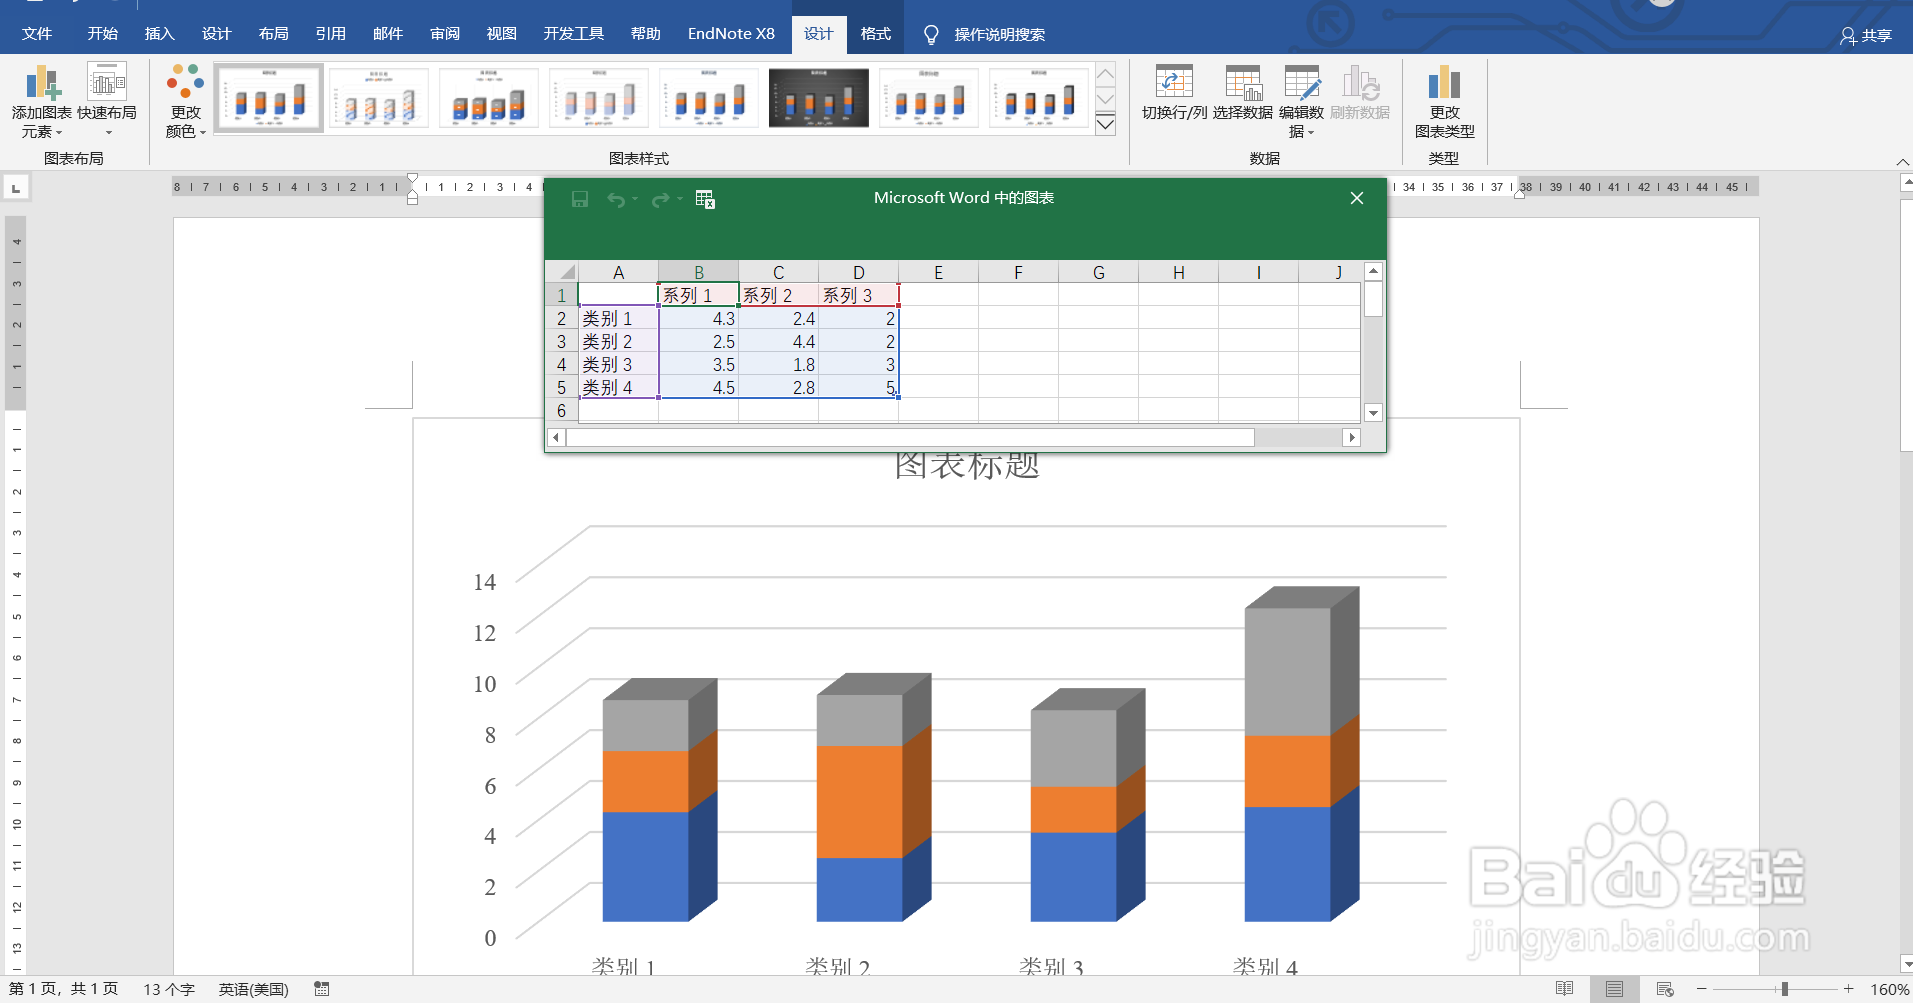Collapse the ribbon chevron
The height and width of the screenshot is (1003, 1913).
point(1902,161)
